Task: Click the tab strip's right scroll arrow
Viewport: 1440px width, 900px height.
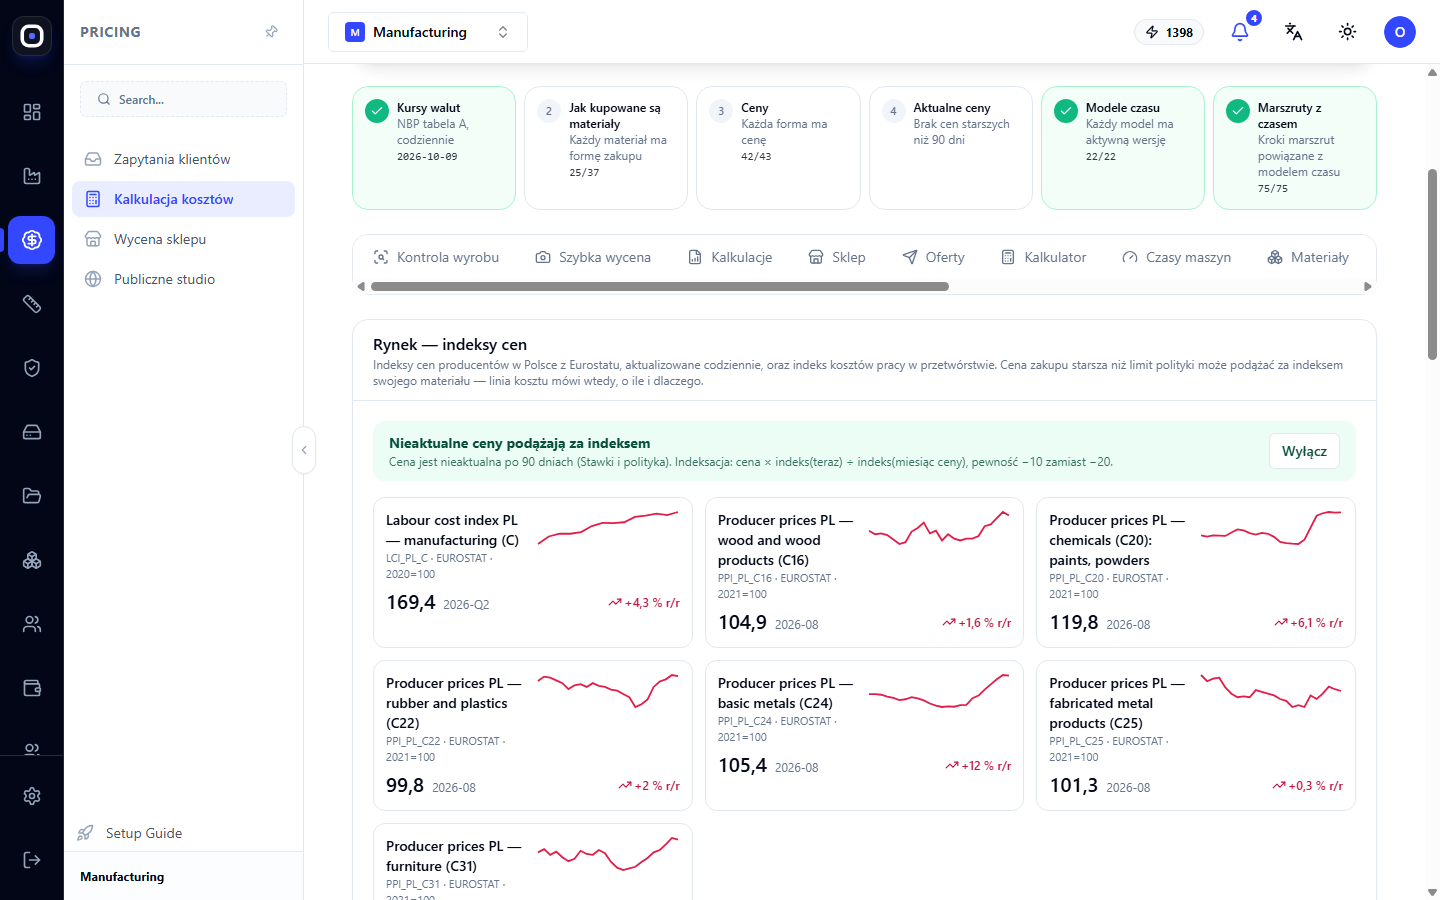Action: point(1368,287)
